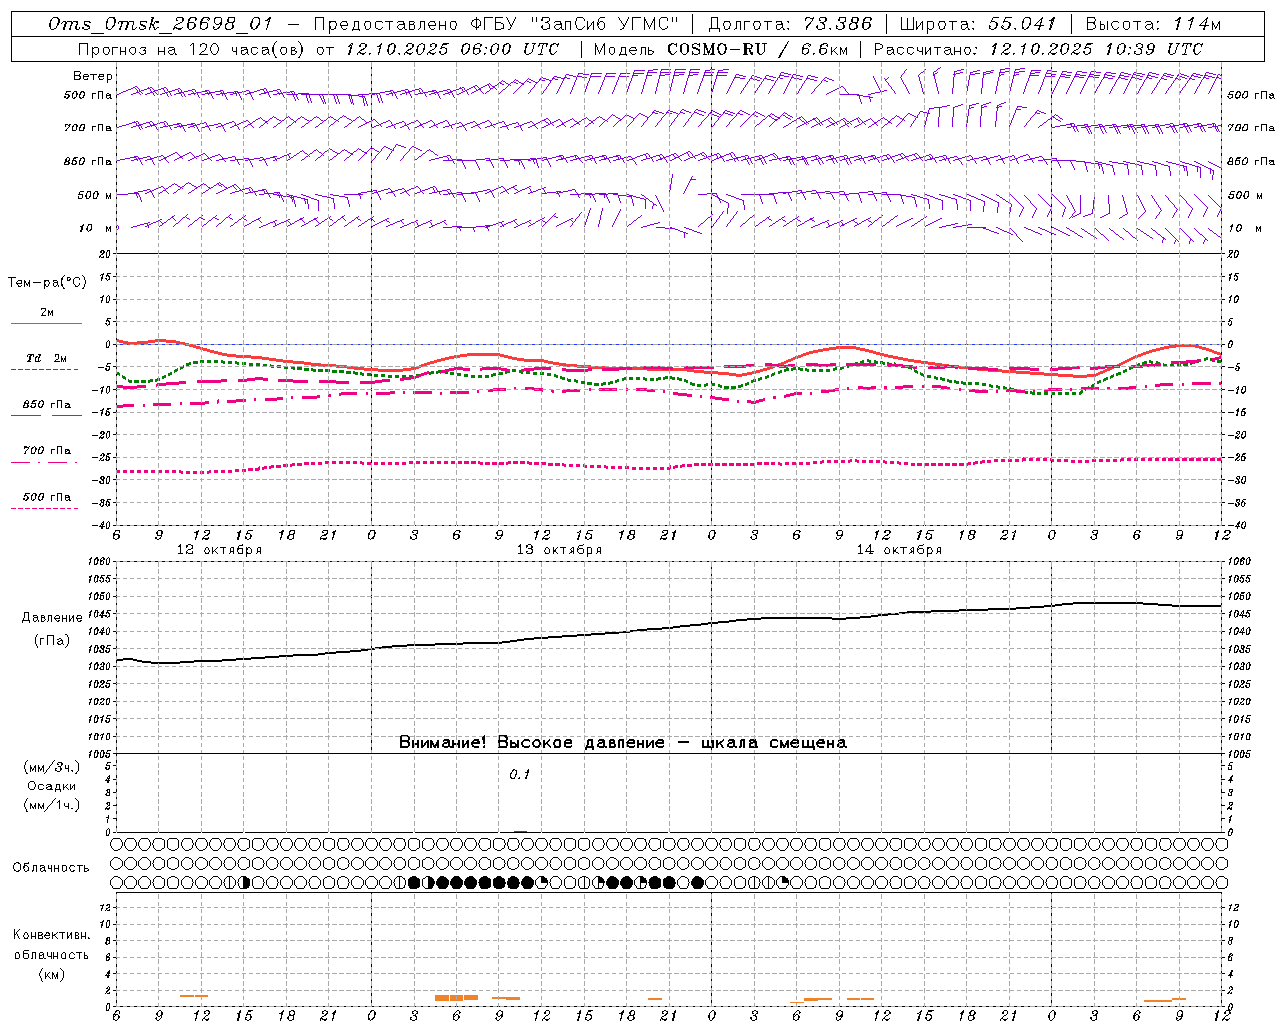Screen dimensions: 1280x1024
Task: Select the 850 гПа temperature legend label
Action: pyautogui.click(x=47, y=405)
